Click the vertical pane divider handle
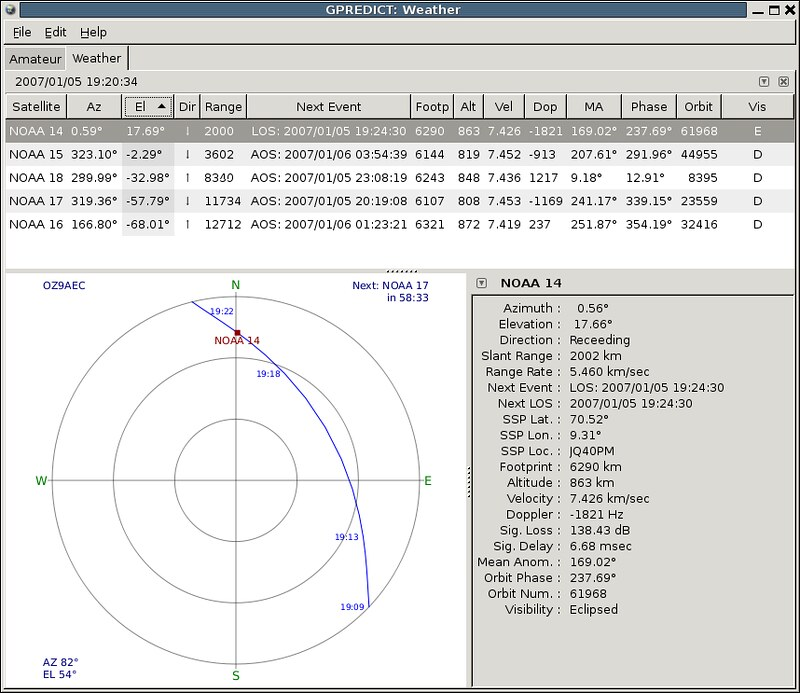This screenshot has height=693, width=800. pyautogui.click(x=469, y=481)
